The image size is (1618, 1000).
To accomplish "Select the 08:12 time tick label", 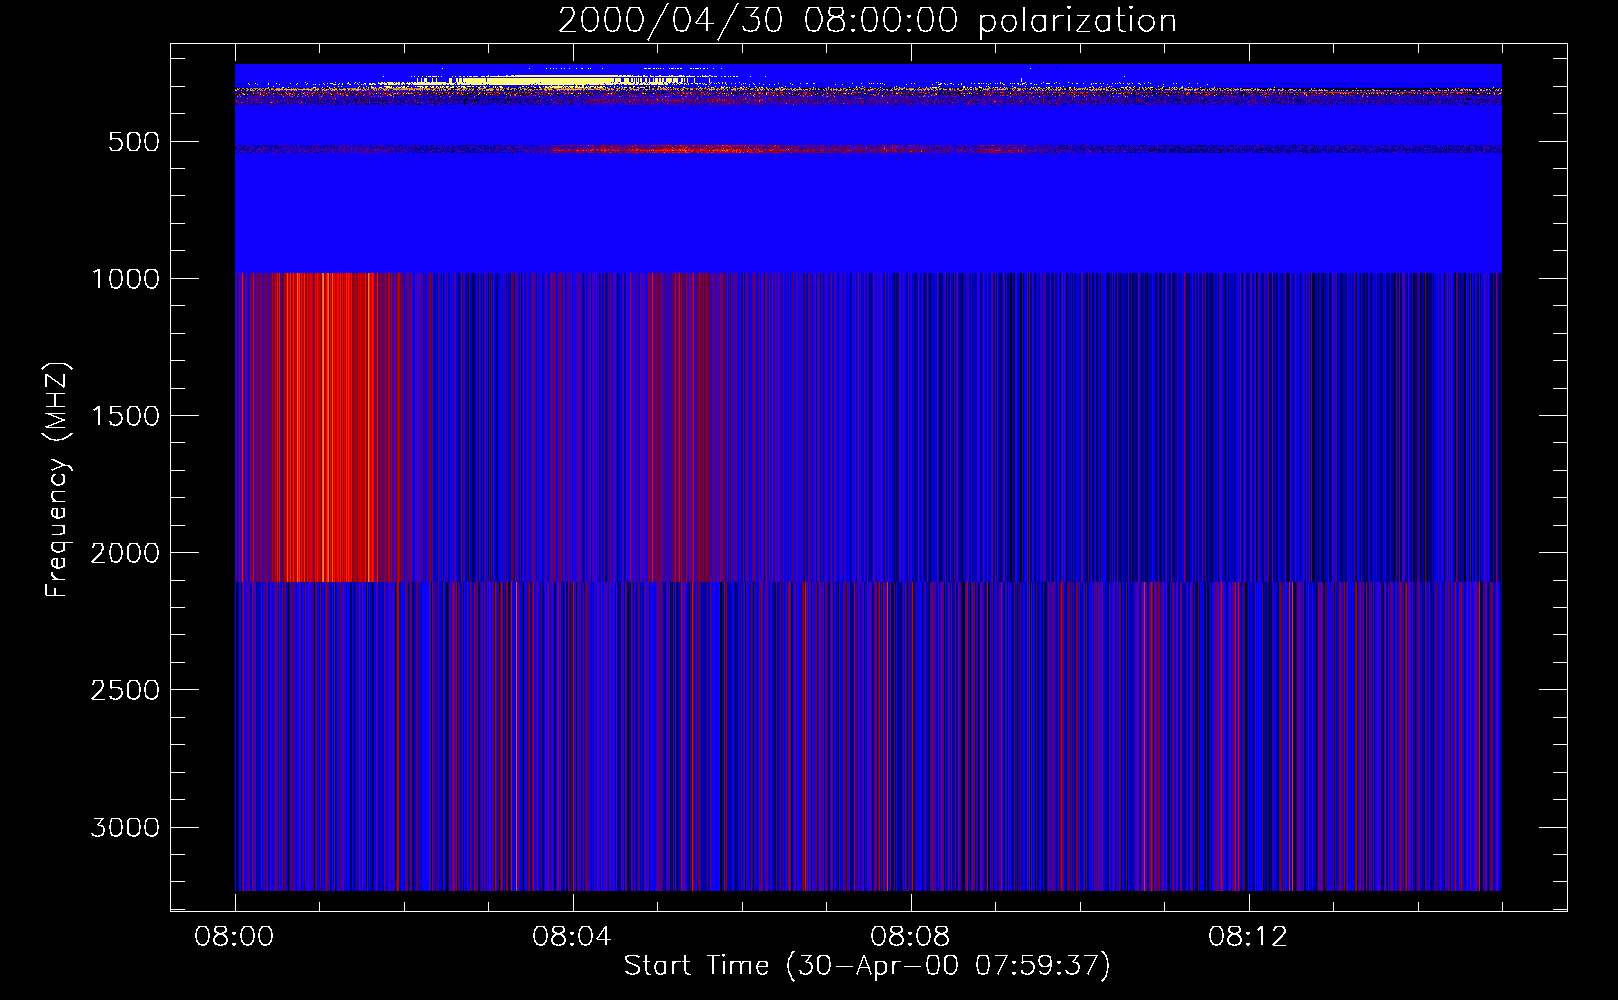I will coord(1248,937).
